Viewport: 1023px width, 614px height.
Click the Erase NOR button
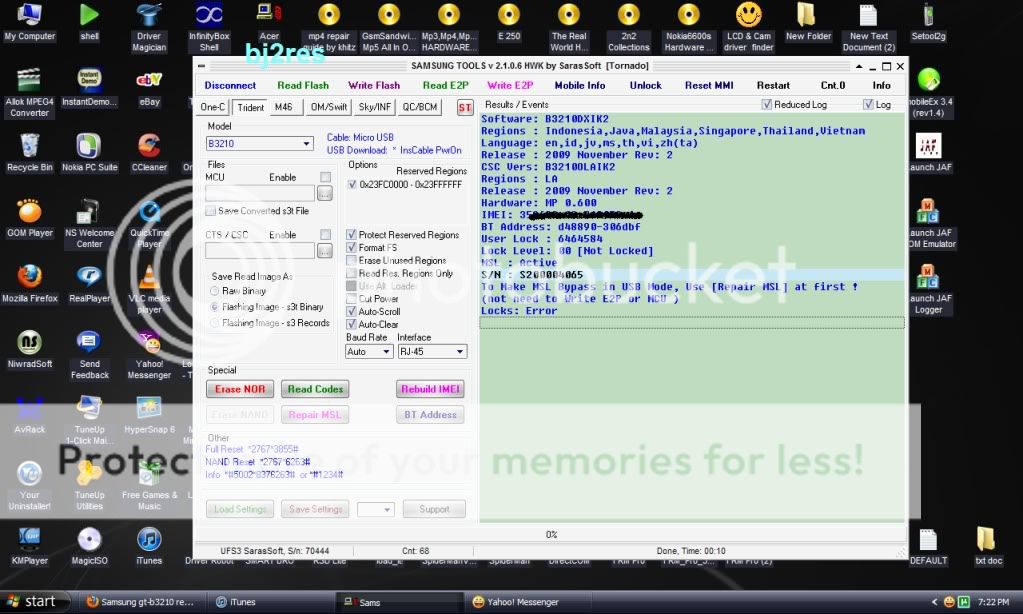click(x=239, y=390)
